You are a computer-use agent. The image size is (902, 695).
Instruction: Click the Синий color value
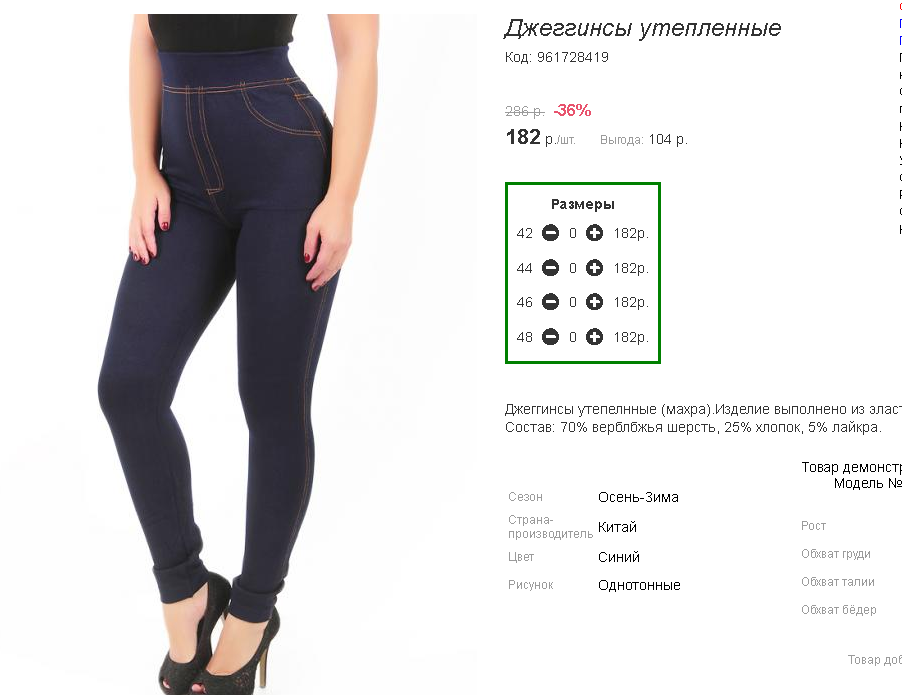point(619,557)
